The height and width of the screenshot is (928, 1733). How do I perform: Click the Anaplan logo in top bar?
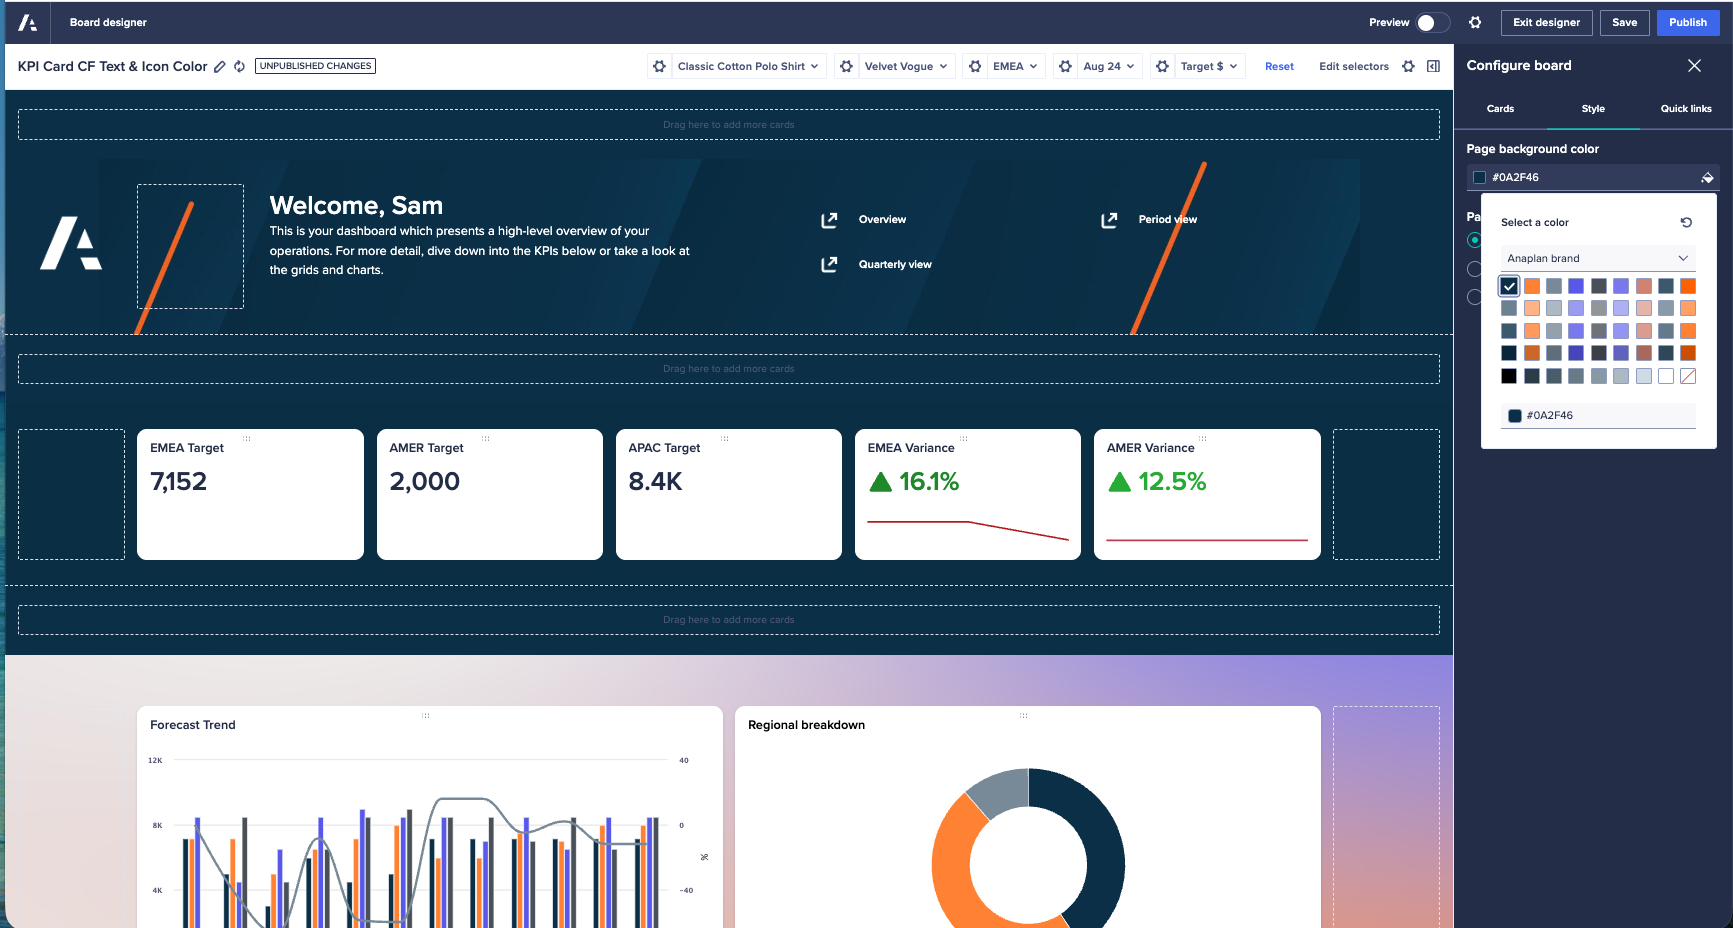point(28,22)
